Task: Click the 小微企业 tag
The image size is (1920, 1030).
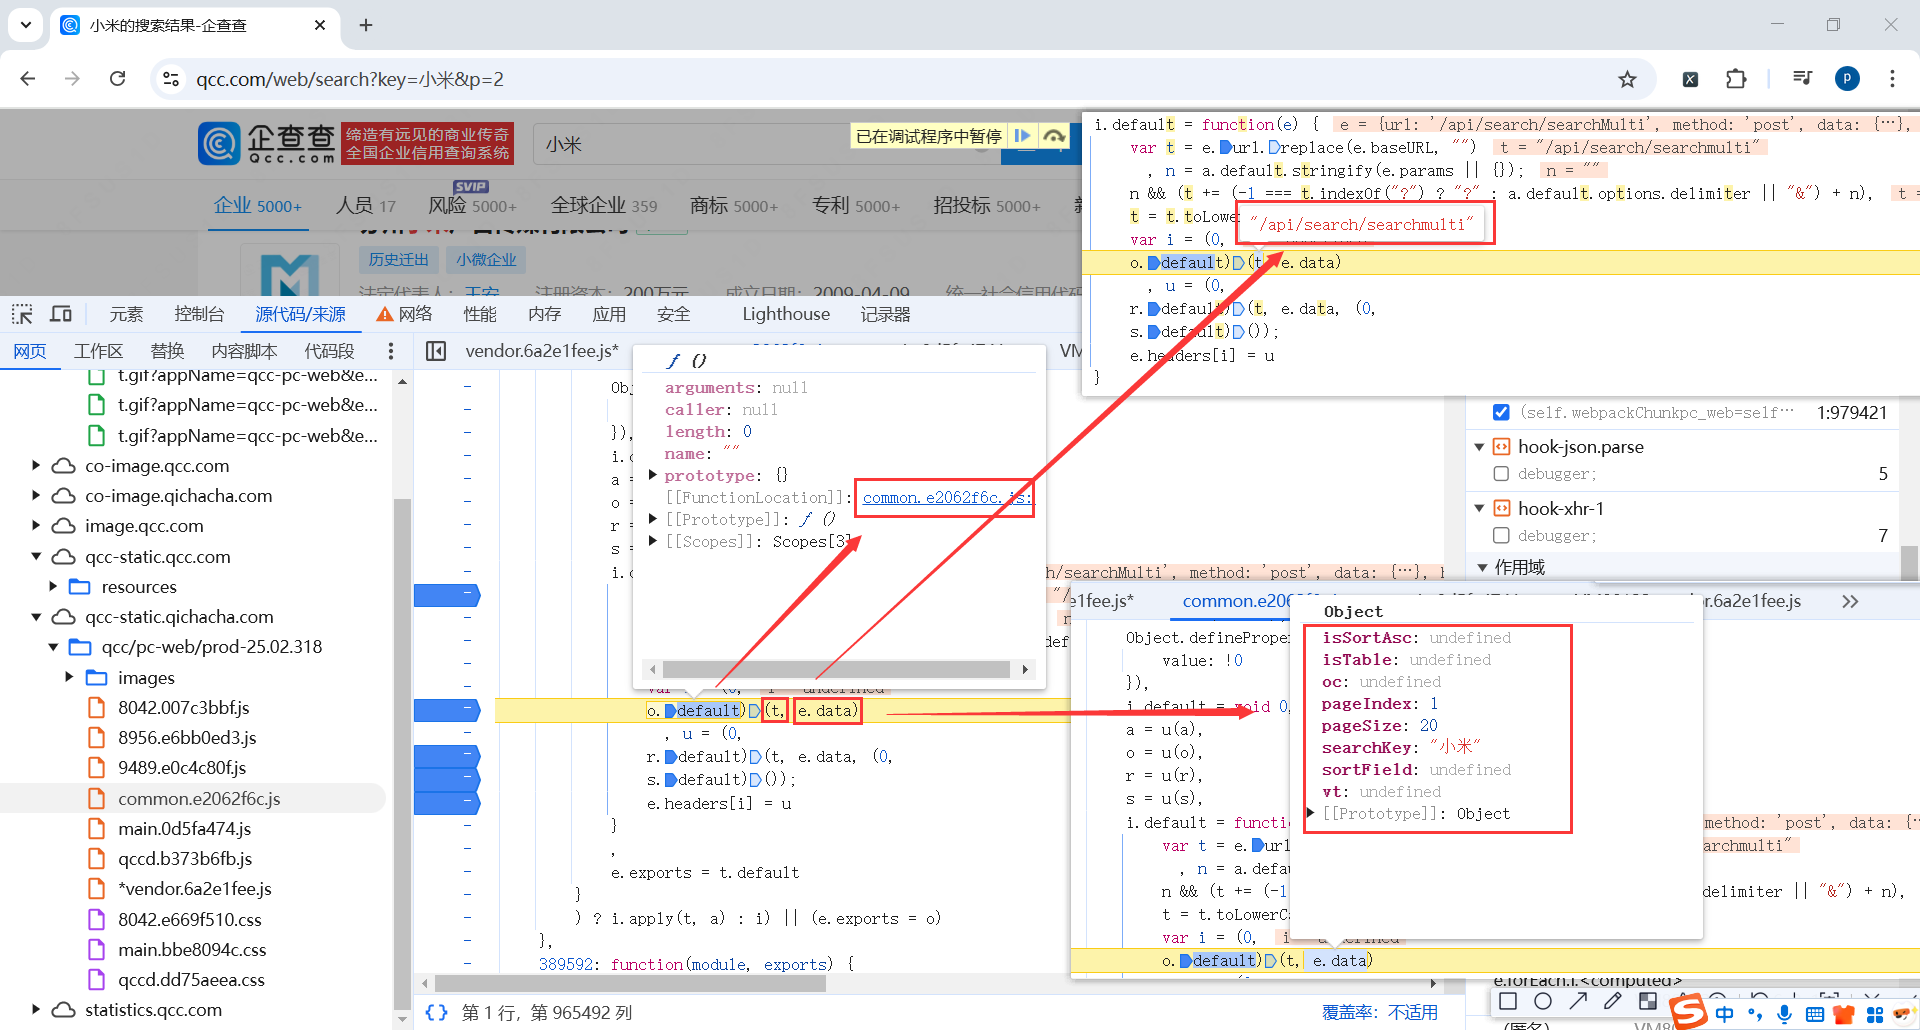Action: [486, 260]
